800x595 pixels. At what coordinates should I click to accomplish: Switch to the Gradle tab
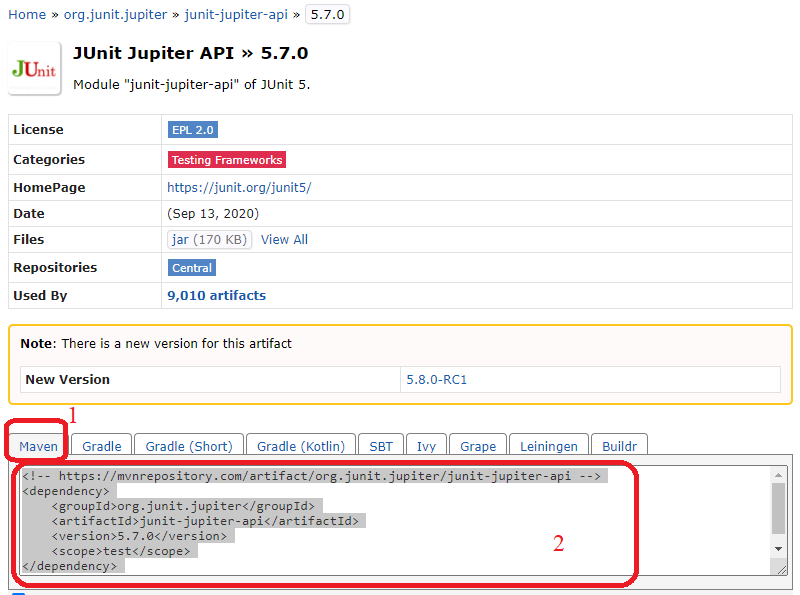[102, 446]
